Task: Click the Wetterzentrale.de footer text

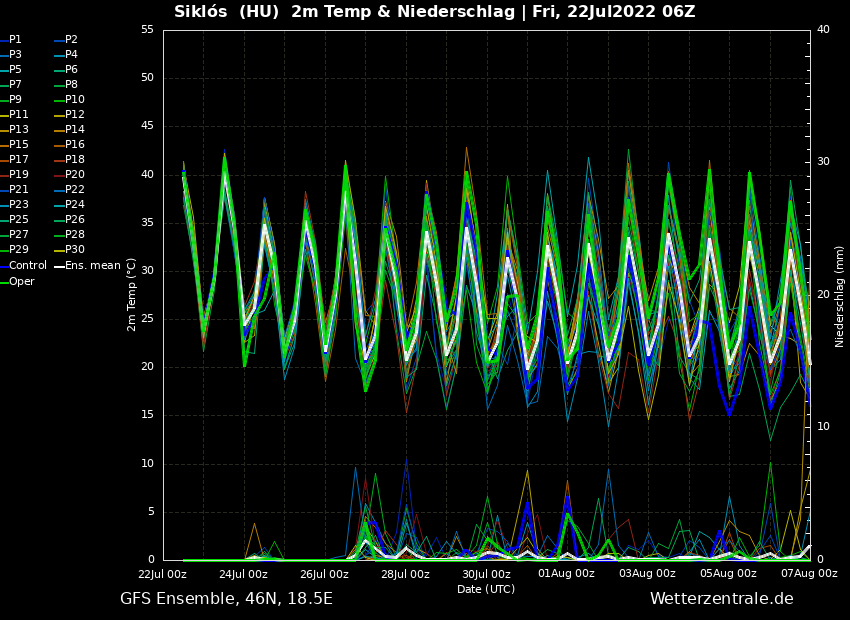Action: click(x=721, y=599)
